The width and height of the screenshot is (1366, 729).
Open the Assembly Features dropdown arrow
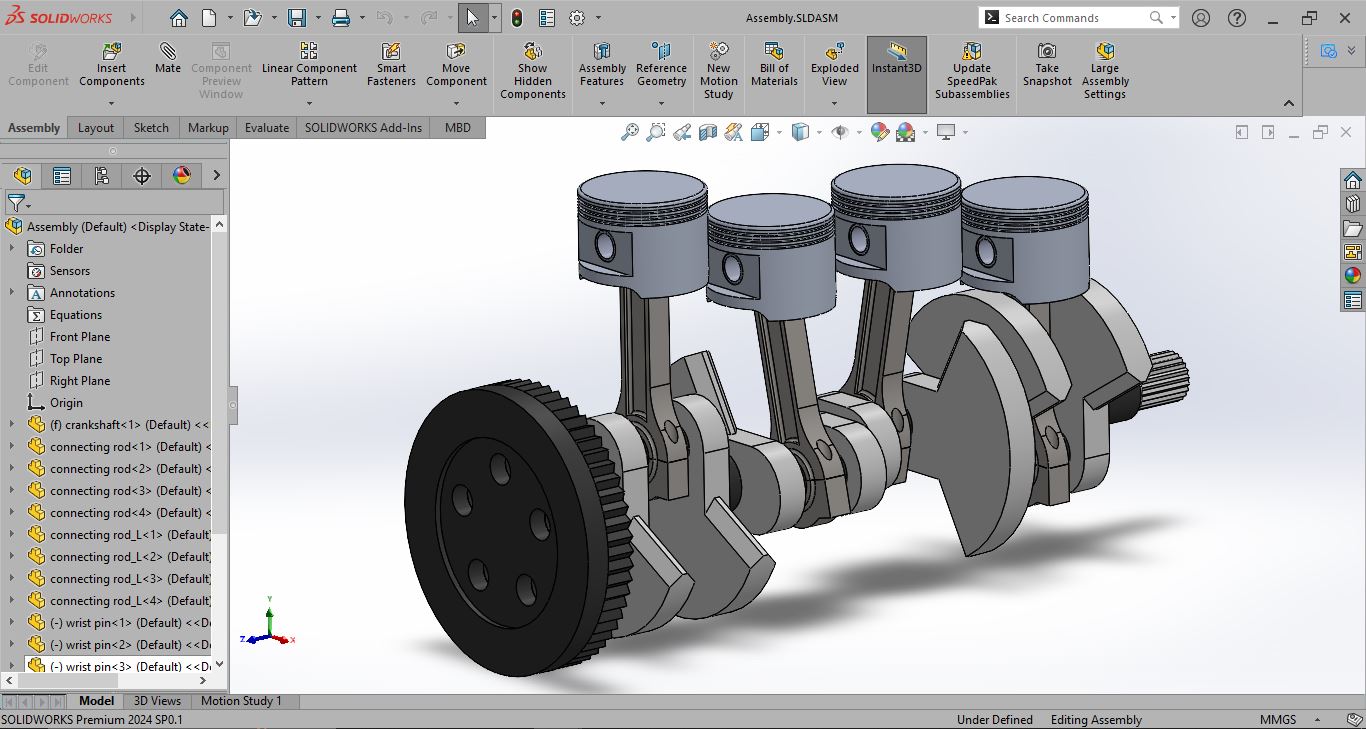pos(602,101)
